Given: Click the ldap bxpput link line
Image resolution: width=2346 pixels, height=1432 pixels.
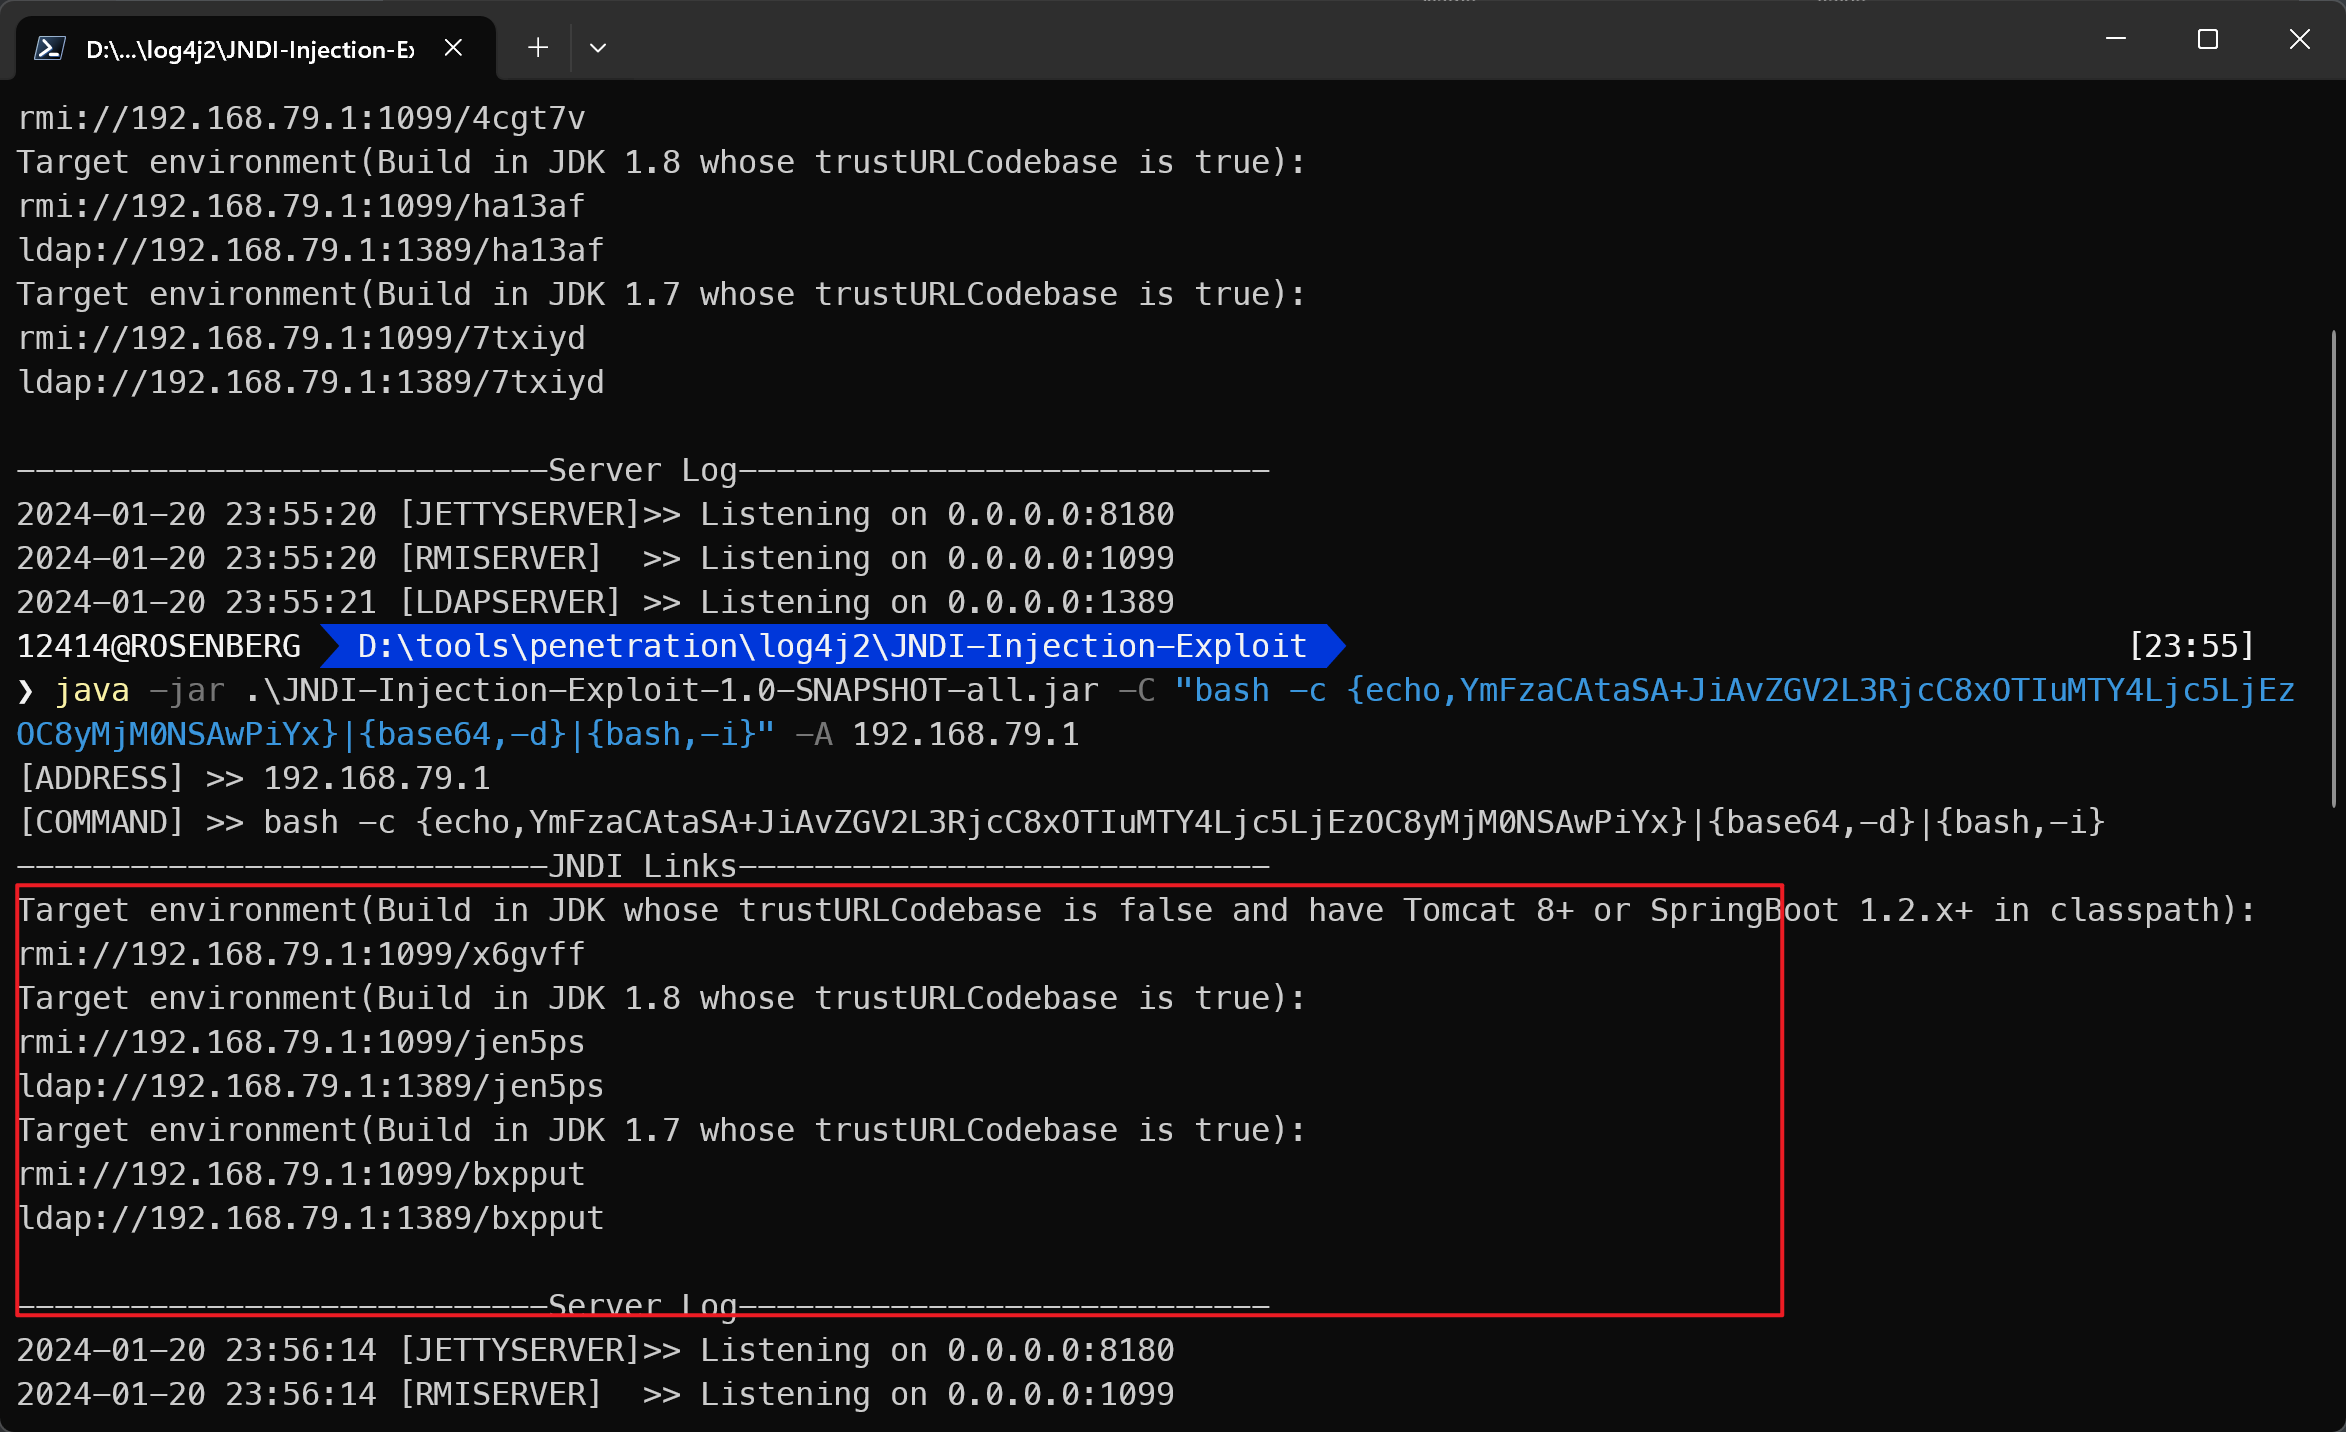Looking at the screenshot, I should click(x=311, y=1218).
